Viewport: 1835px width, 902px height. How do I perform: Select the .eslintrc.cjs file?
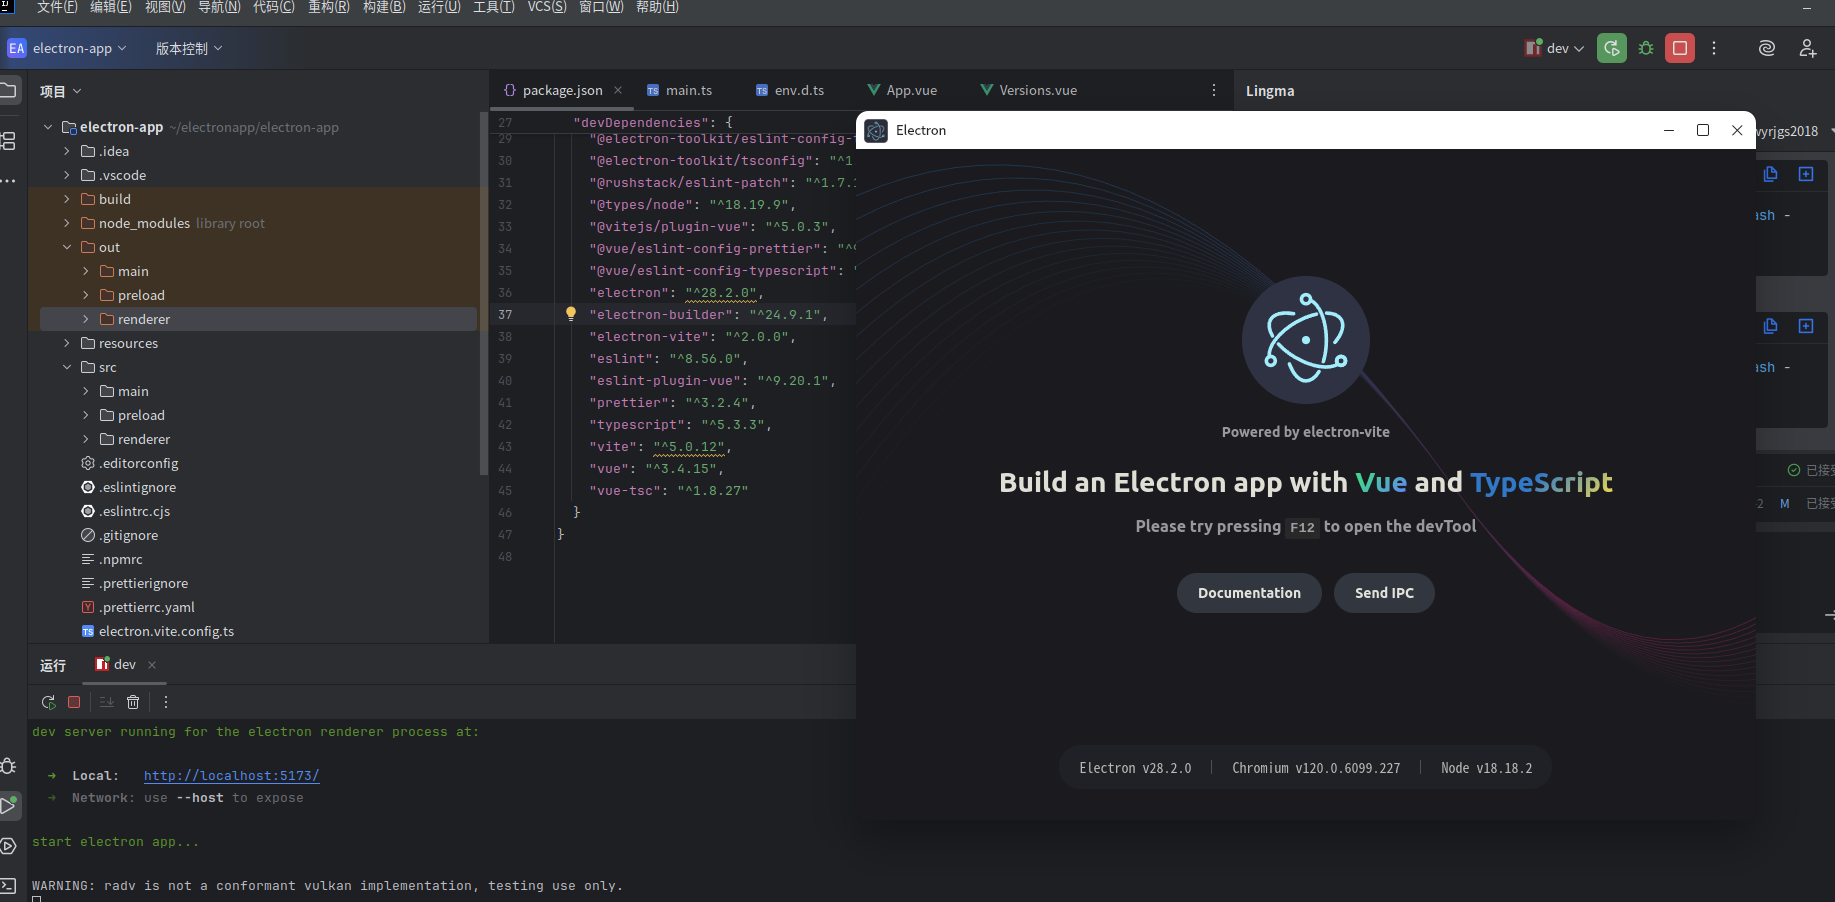pos(134,511)
